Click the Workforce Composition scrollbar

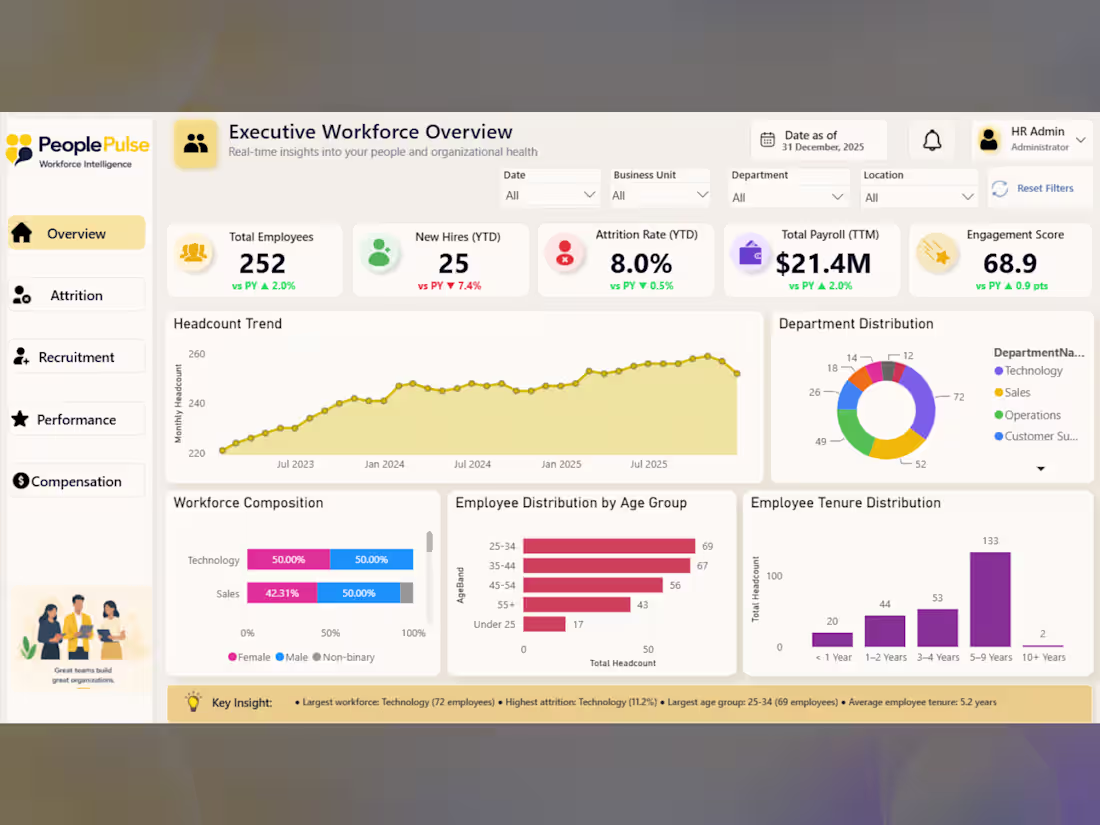point(429,541)
